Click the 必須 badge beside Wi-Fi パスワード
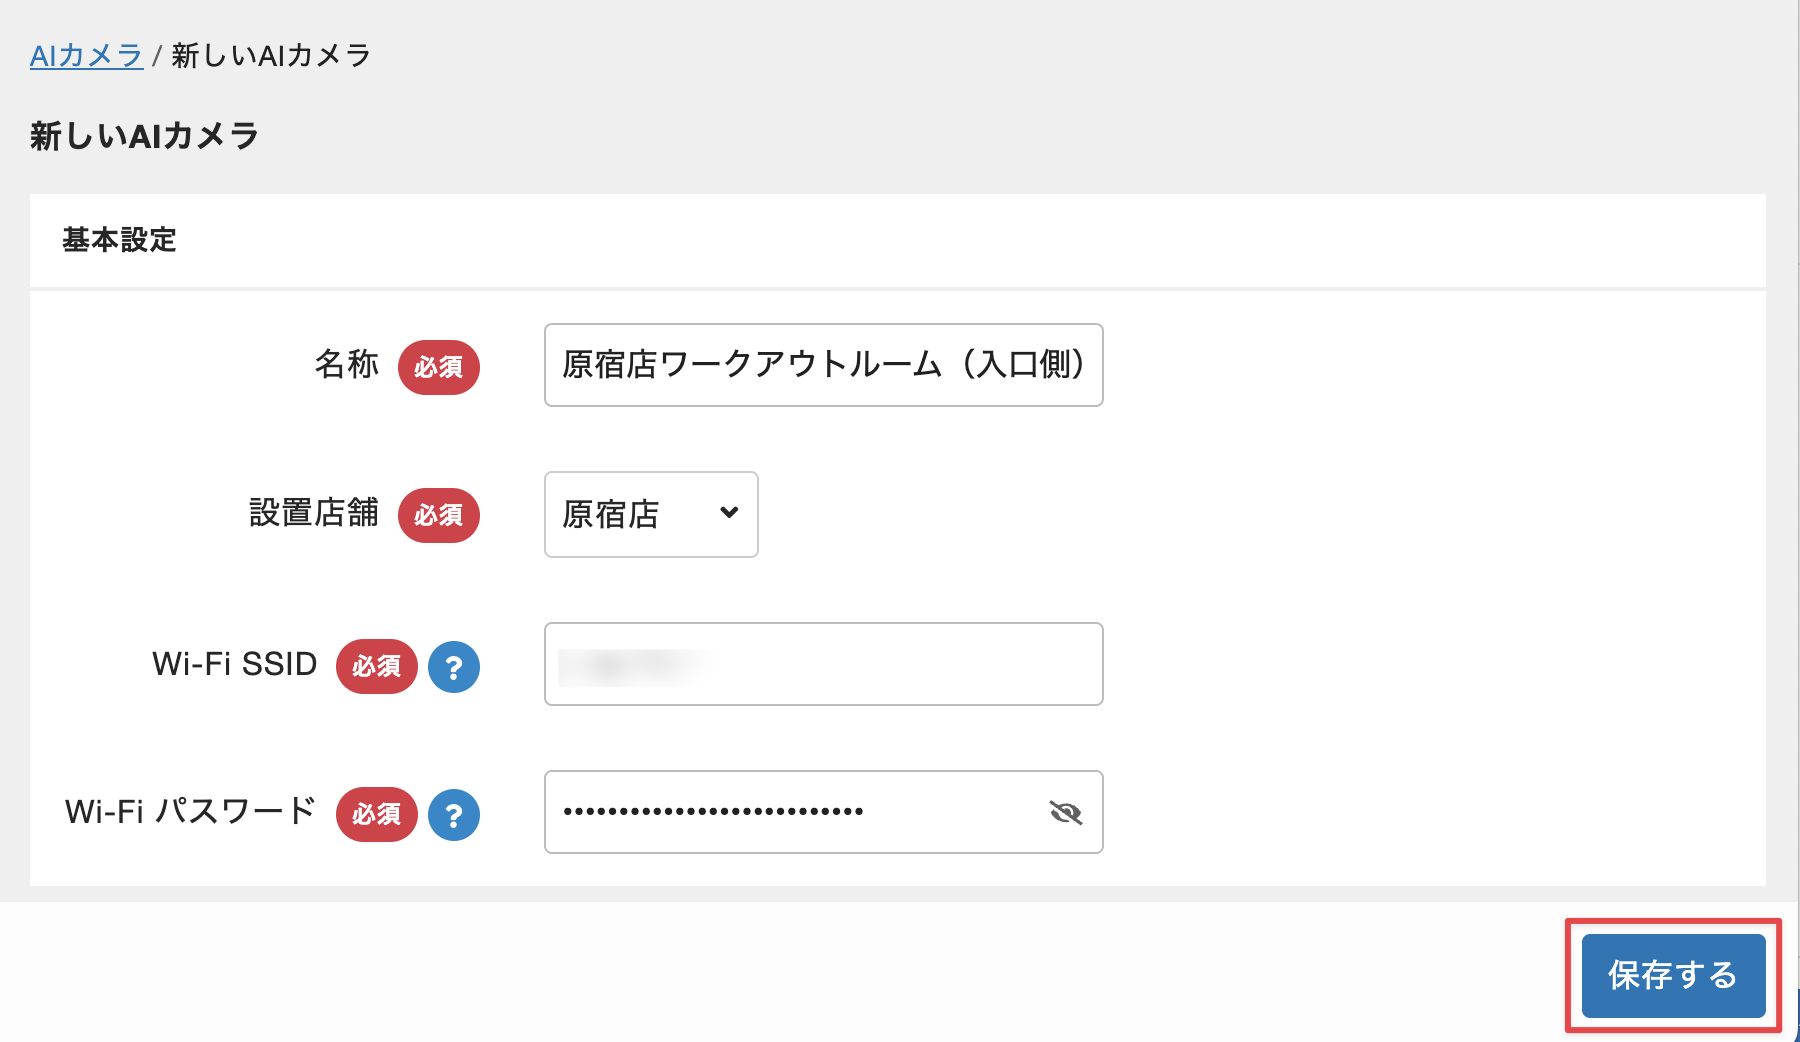The image size is (1800, 1042). coord(377,815)
